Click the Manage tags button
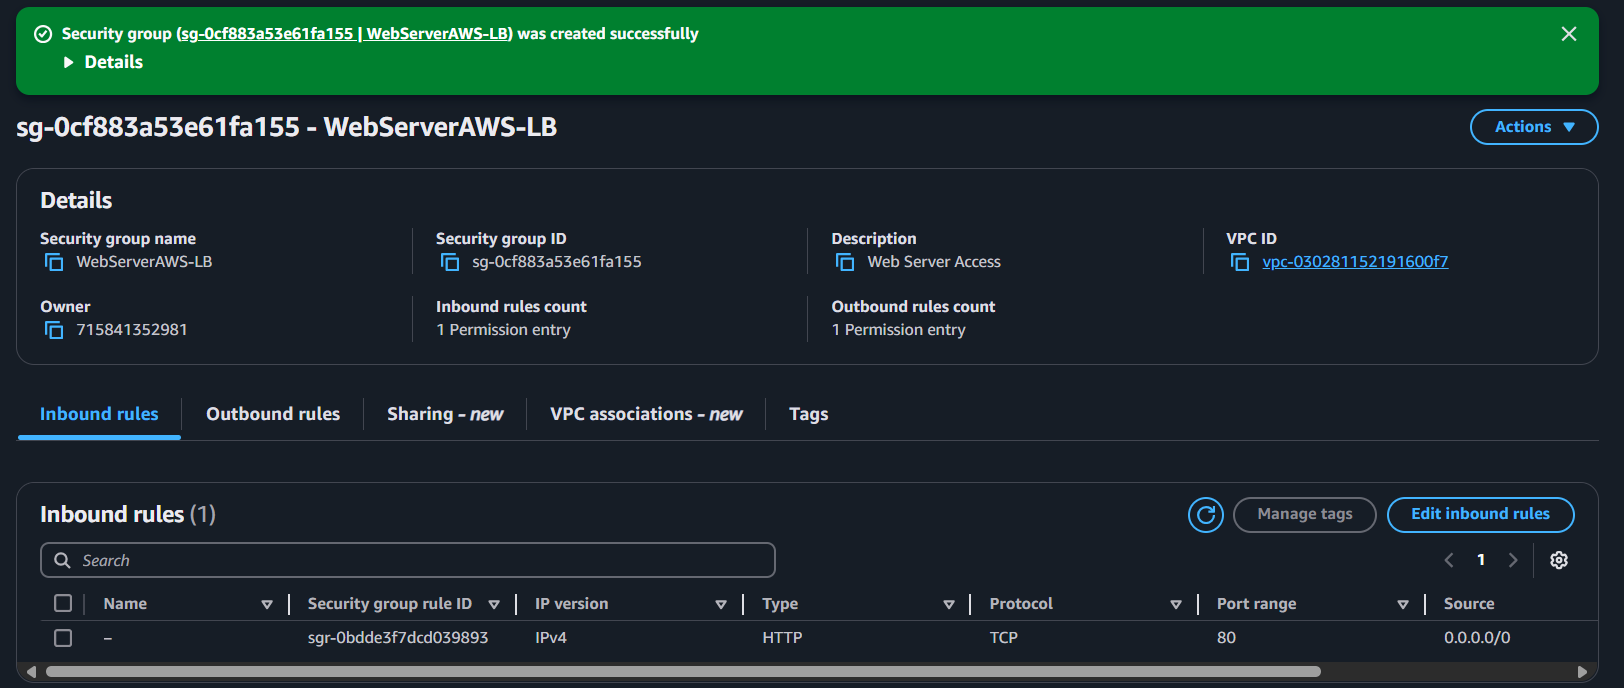This screenshot has height=688, width=1624. tap(1305, 515)
